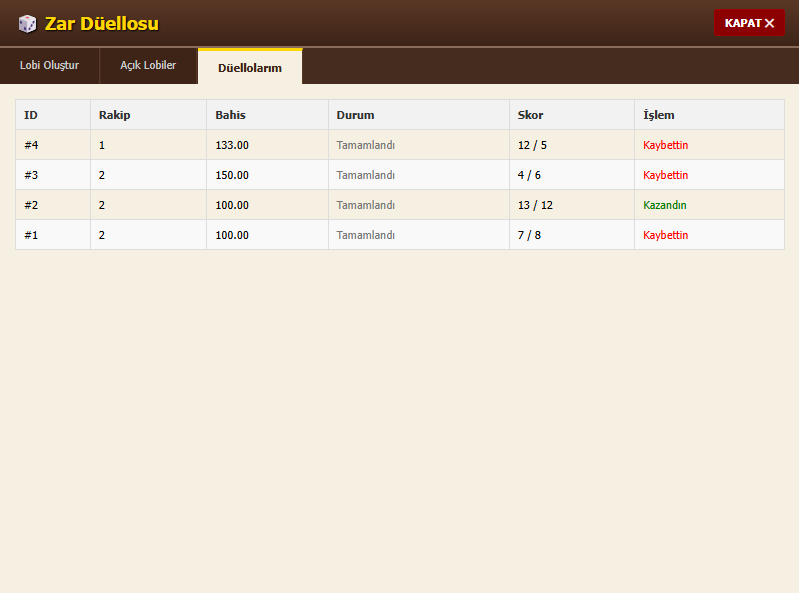
Task: Click Kaybettin result in row #4
Action: tap(665, 145)
